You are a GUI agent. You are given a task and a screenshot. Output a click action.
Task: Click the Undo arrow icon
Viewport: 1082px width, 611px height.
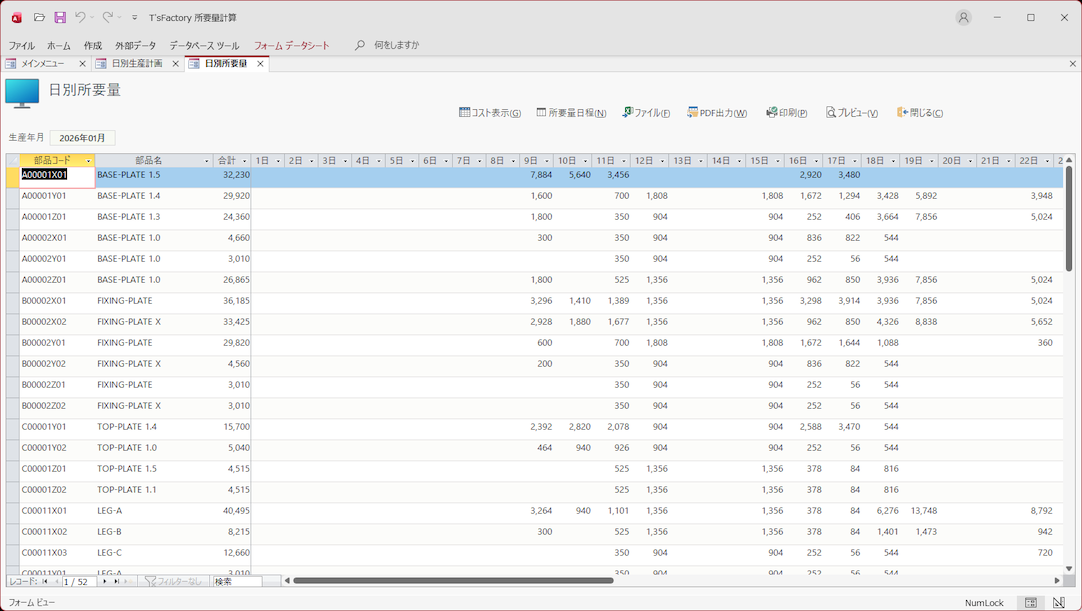80,18
